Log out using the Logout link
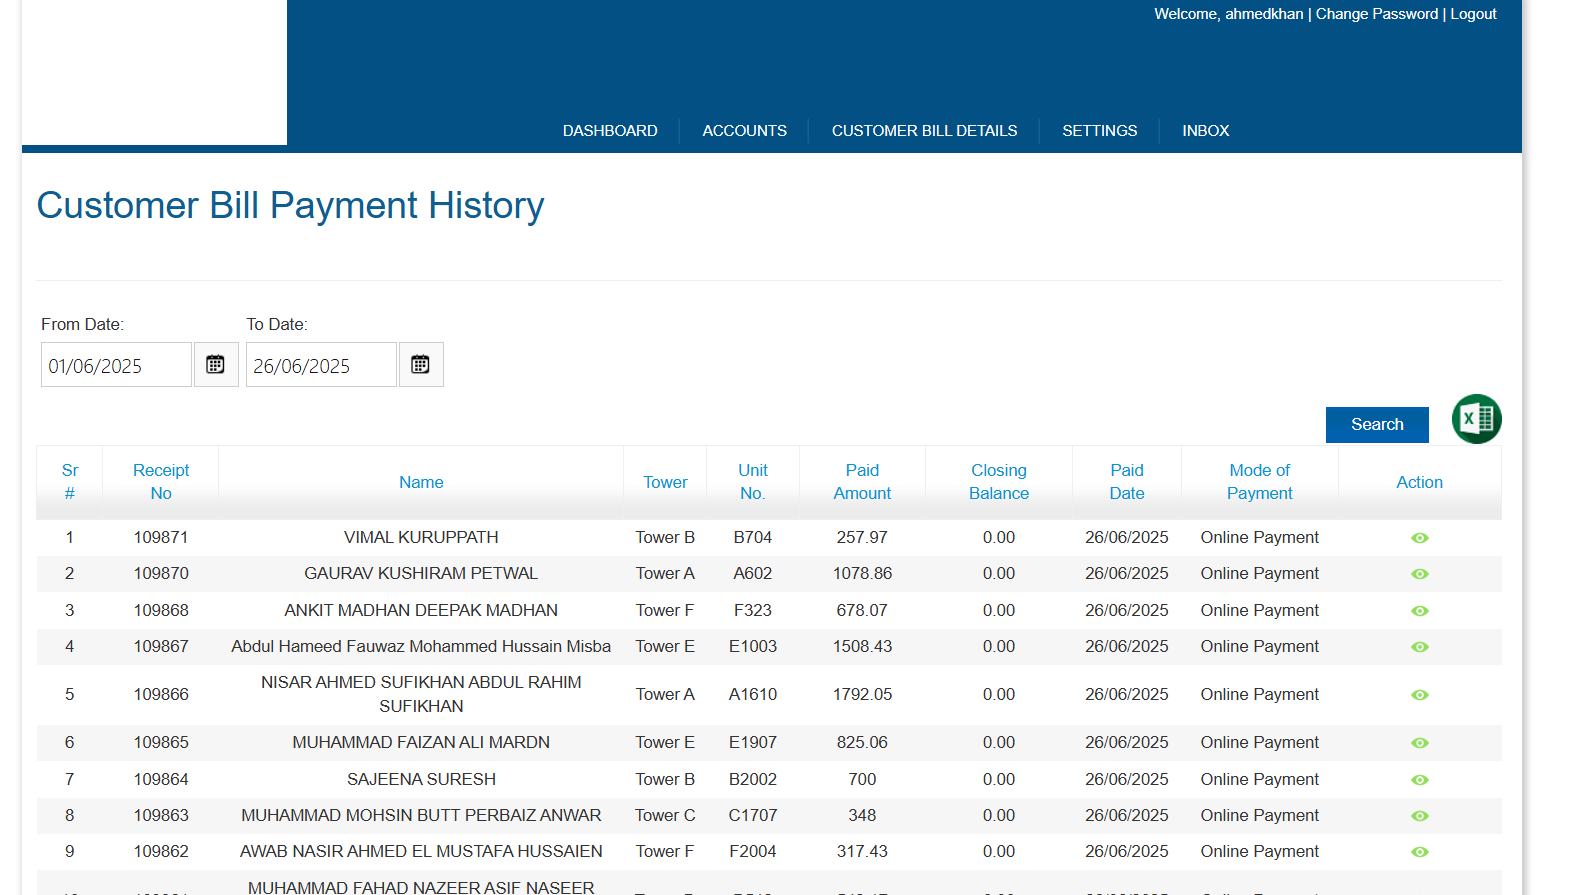 (x=1473, y=14)
